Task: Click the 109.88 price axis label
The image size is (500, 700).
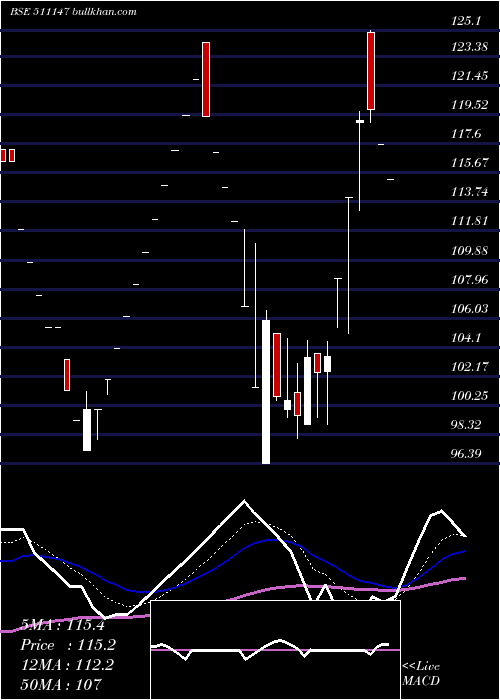Action: [x=469, y=250]
